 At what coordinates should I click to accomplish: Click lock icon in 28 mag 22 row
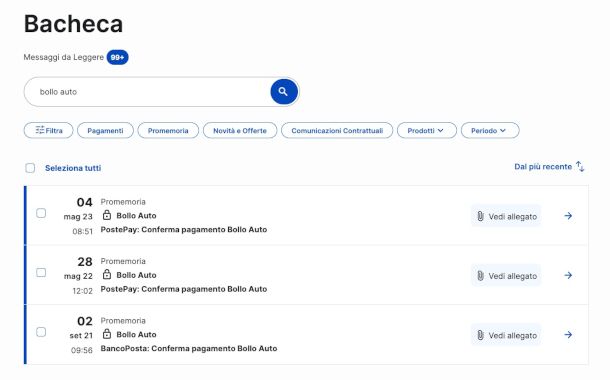107,275
